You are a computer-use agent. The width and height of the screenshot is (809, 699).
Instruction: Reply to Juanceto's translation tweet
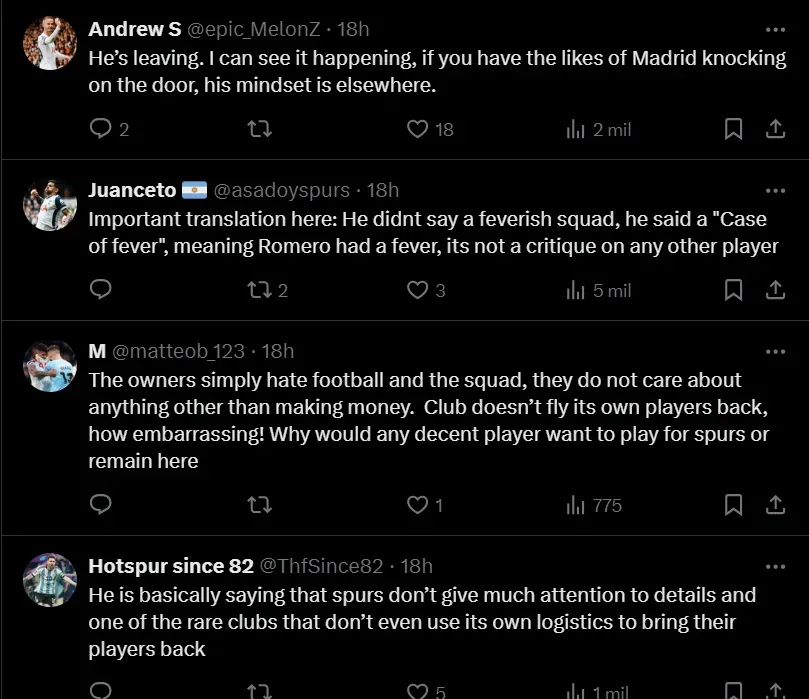101,290
